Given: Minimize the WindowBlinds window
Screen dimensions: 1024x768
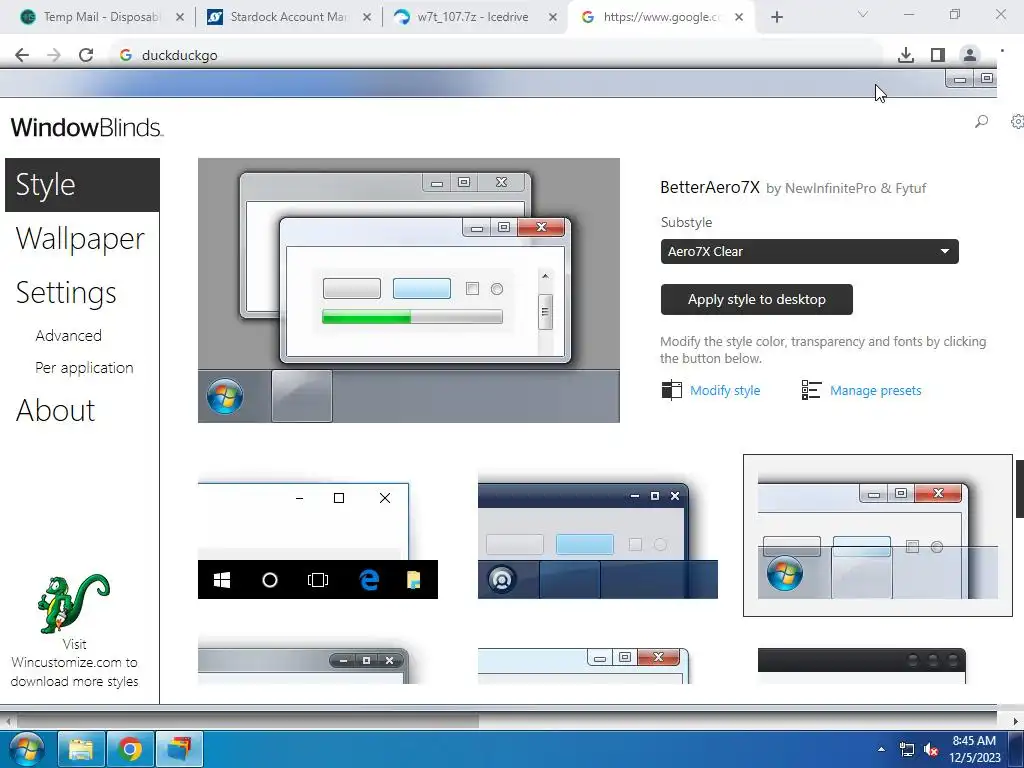Looking at the screenshot, I should pyautogui.click(x=960, y=80).
